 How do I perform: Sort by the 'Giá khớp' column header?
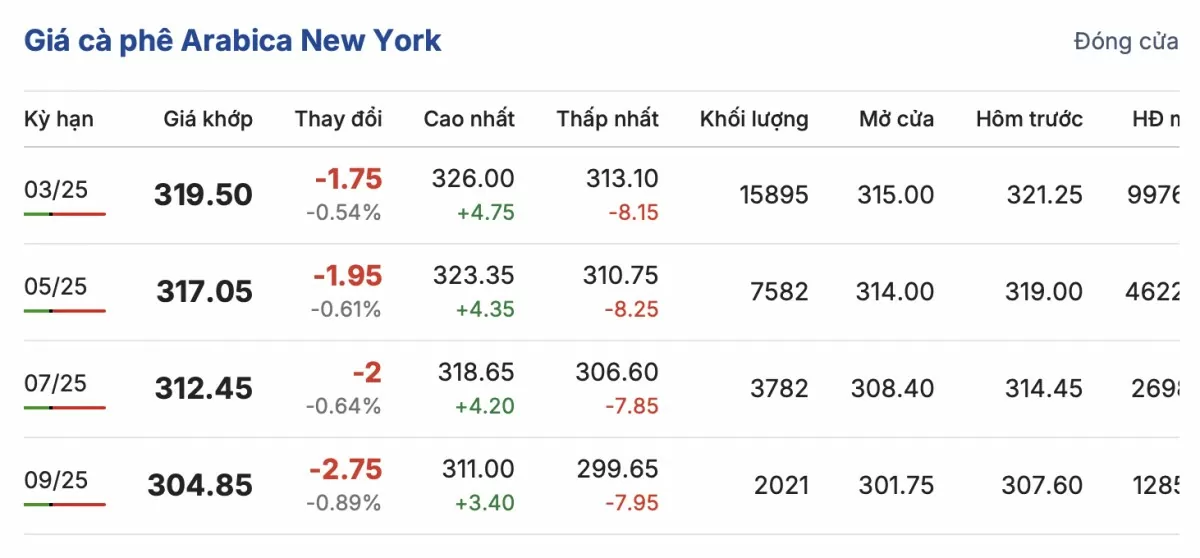(x=208, y=119)
